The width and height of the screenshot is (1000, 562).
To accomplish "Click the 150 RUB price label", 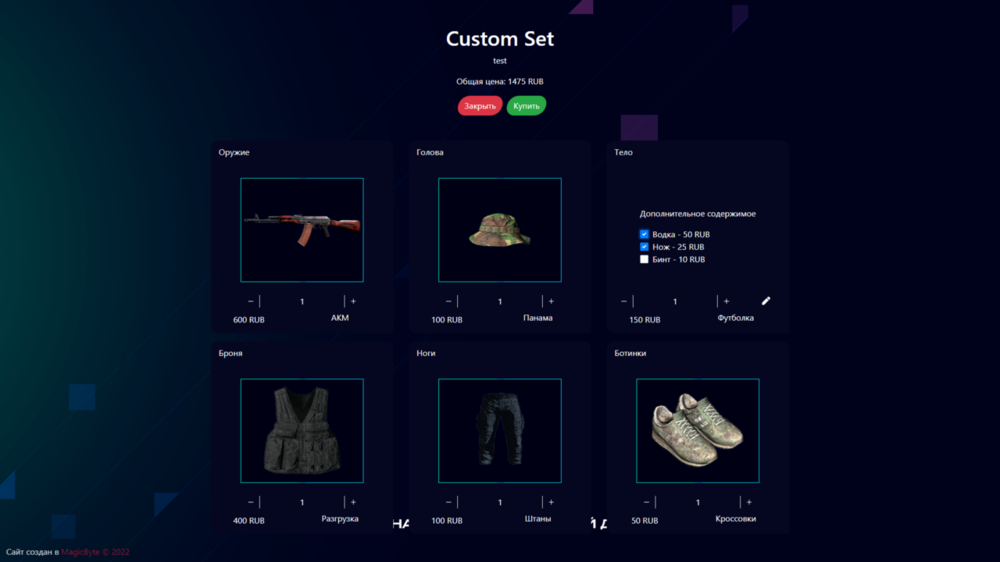I will [x=645, y=320].
